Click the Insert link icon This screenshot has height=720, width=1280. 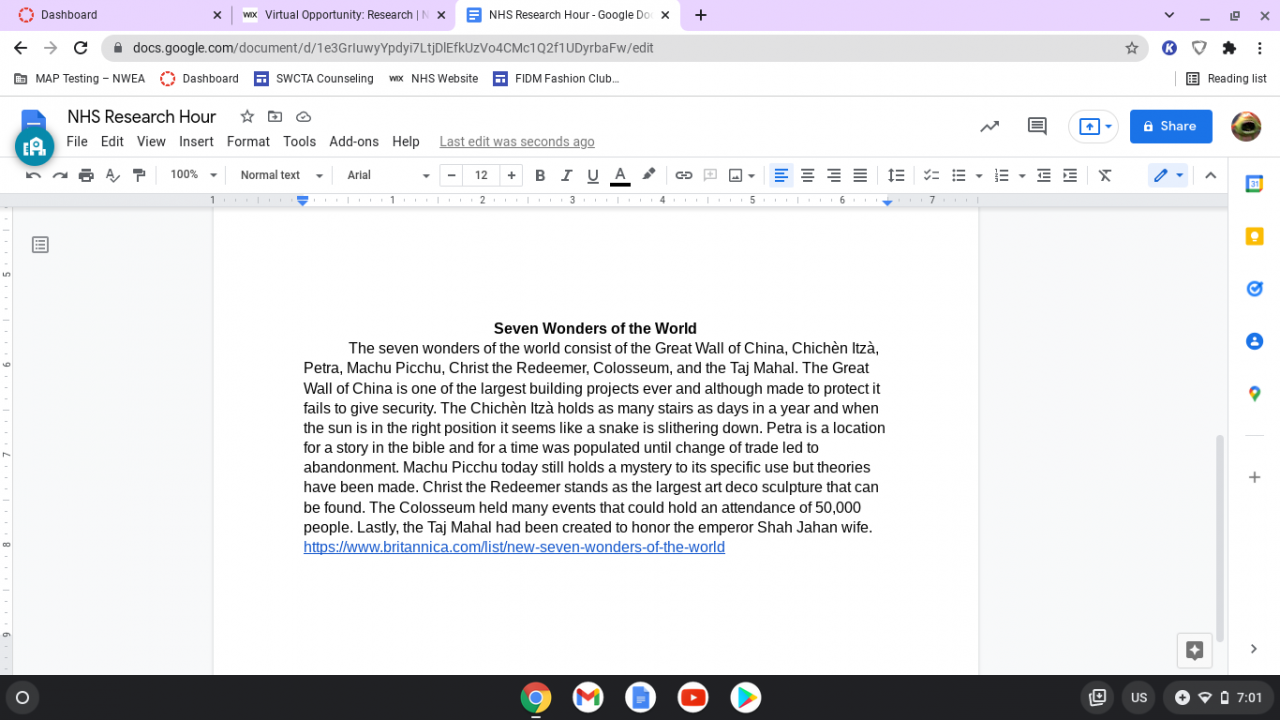pos(683,175)
